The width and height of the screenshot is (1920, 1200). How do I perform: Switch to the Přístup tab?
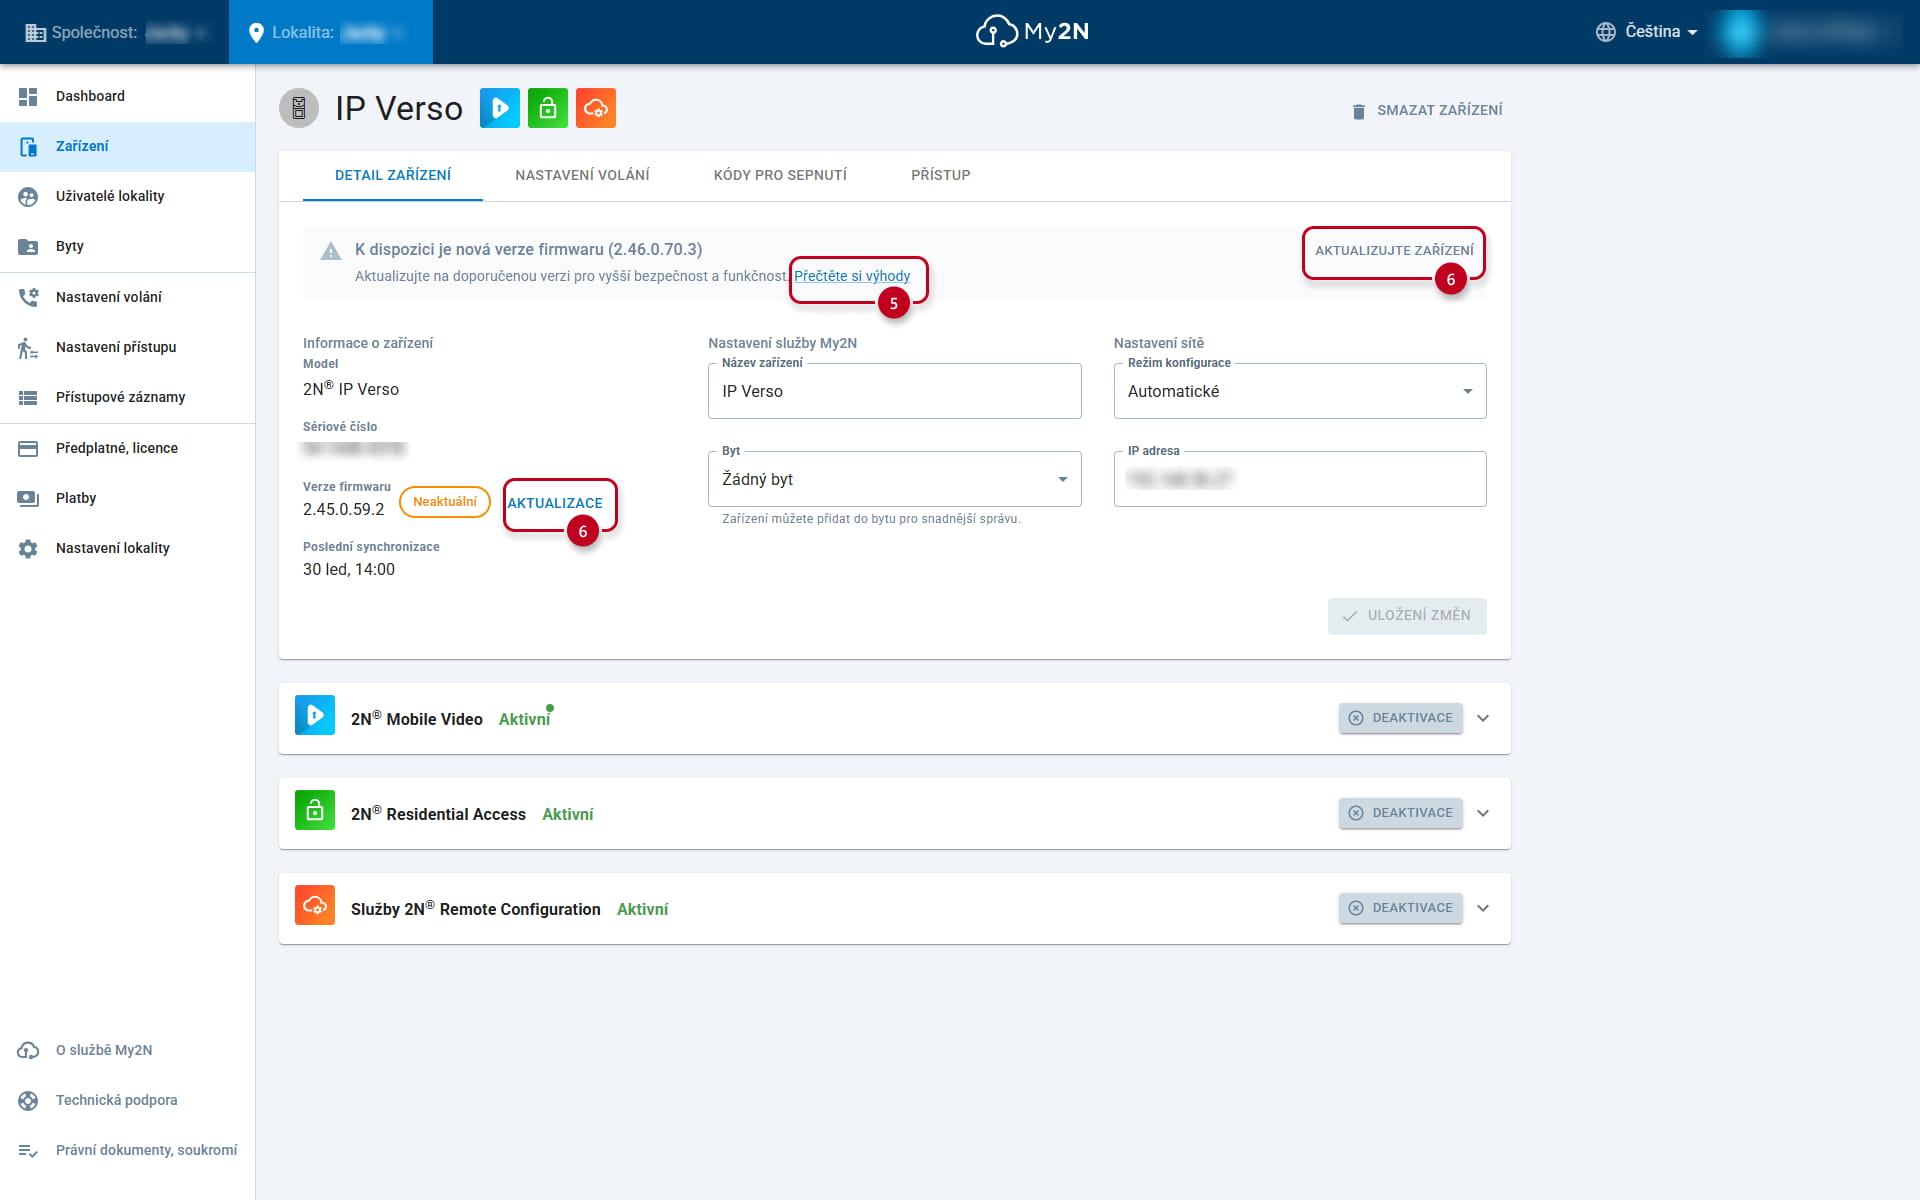941,175
